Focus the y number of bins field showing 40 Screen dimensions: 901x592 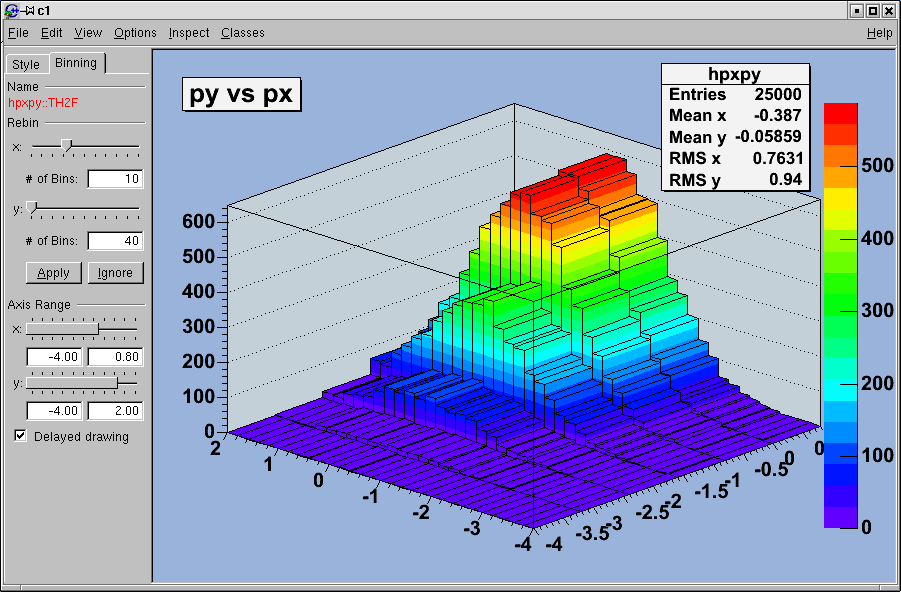pyautogui.click(x=114, y=241)
